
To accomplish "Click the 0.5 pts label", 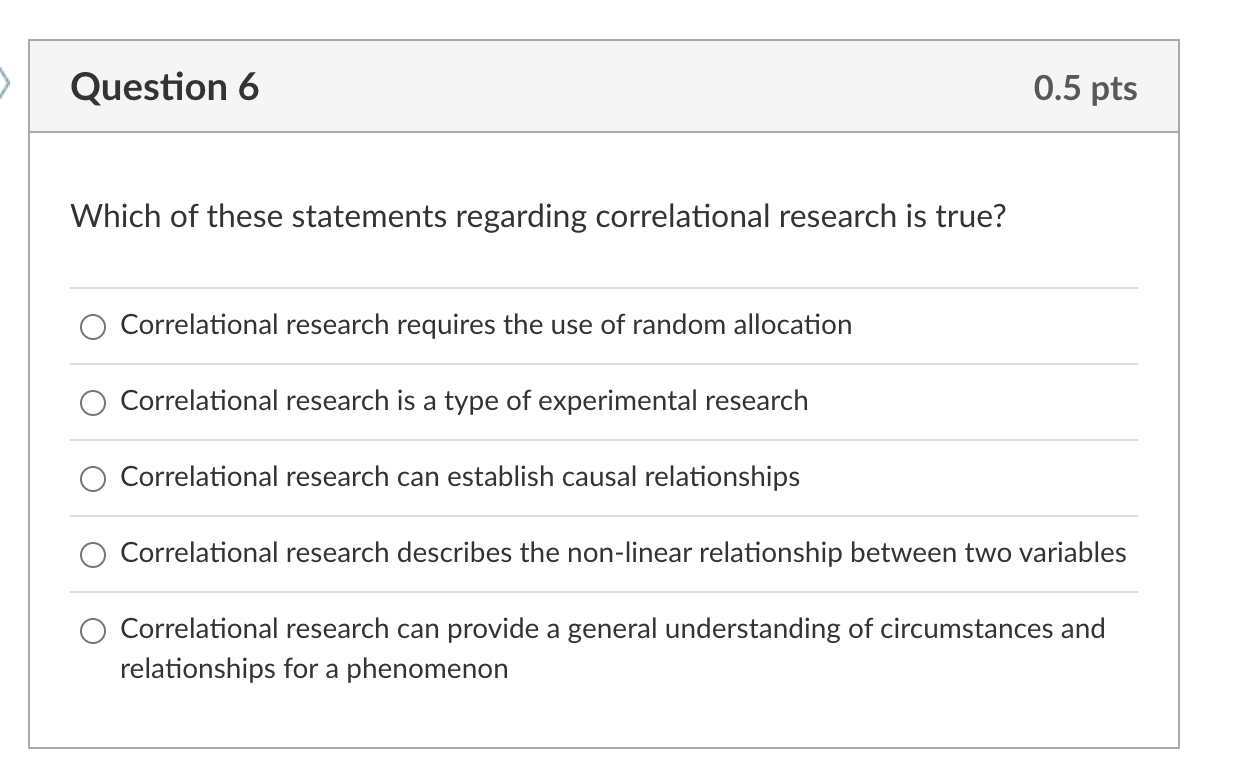I will [1085, 88].
